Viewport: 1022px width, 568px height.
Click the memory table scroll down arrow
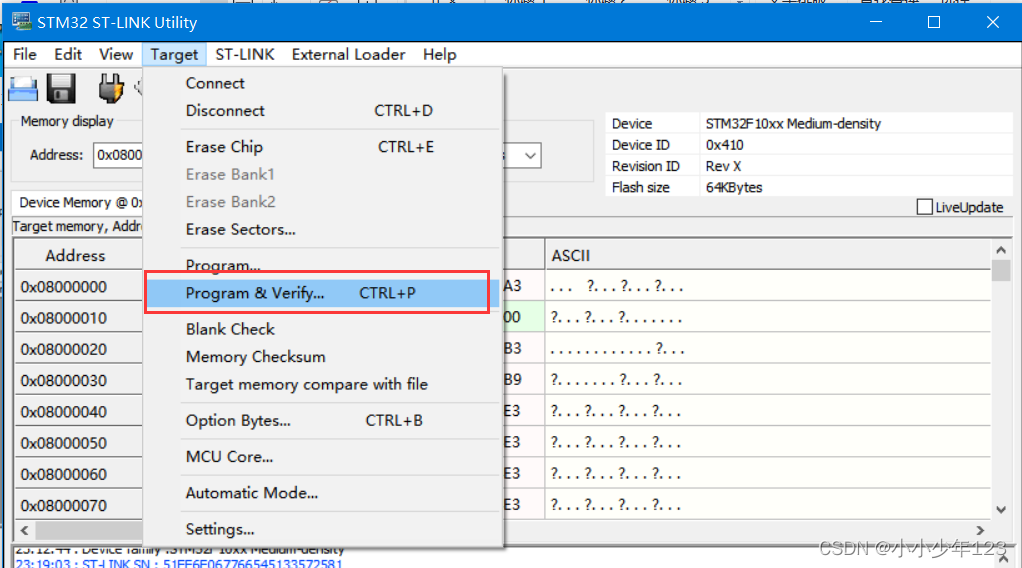pos(1001,510)
